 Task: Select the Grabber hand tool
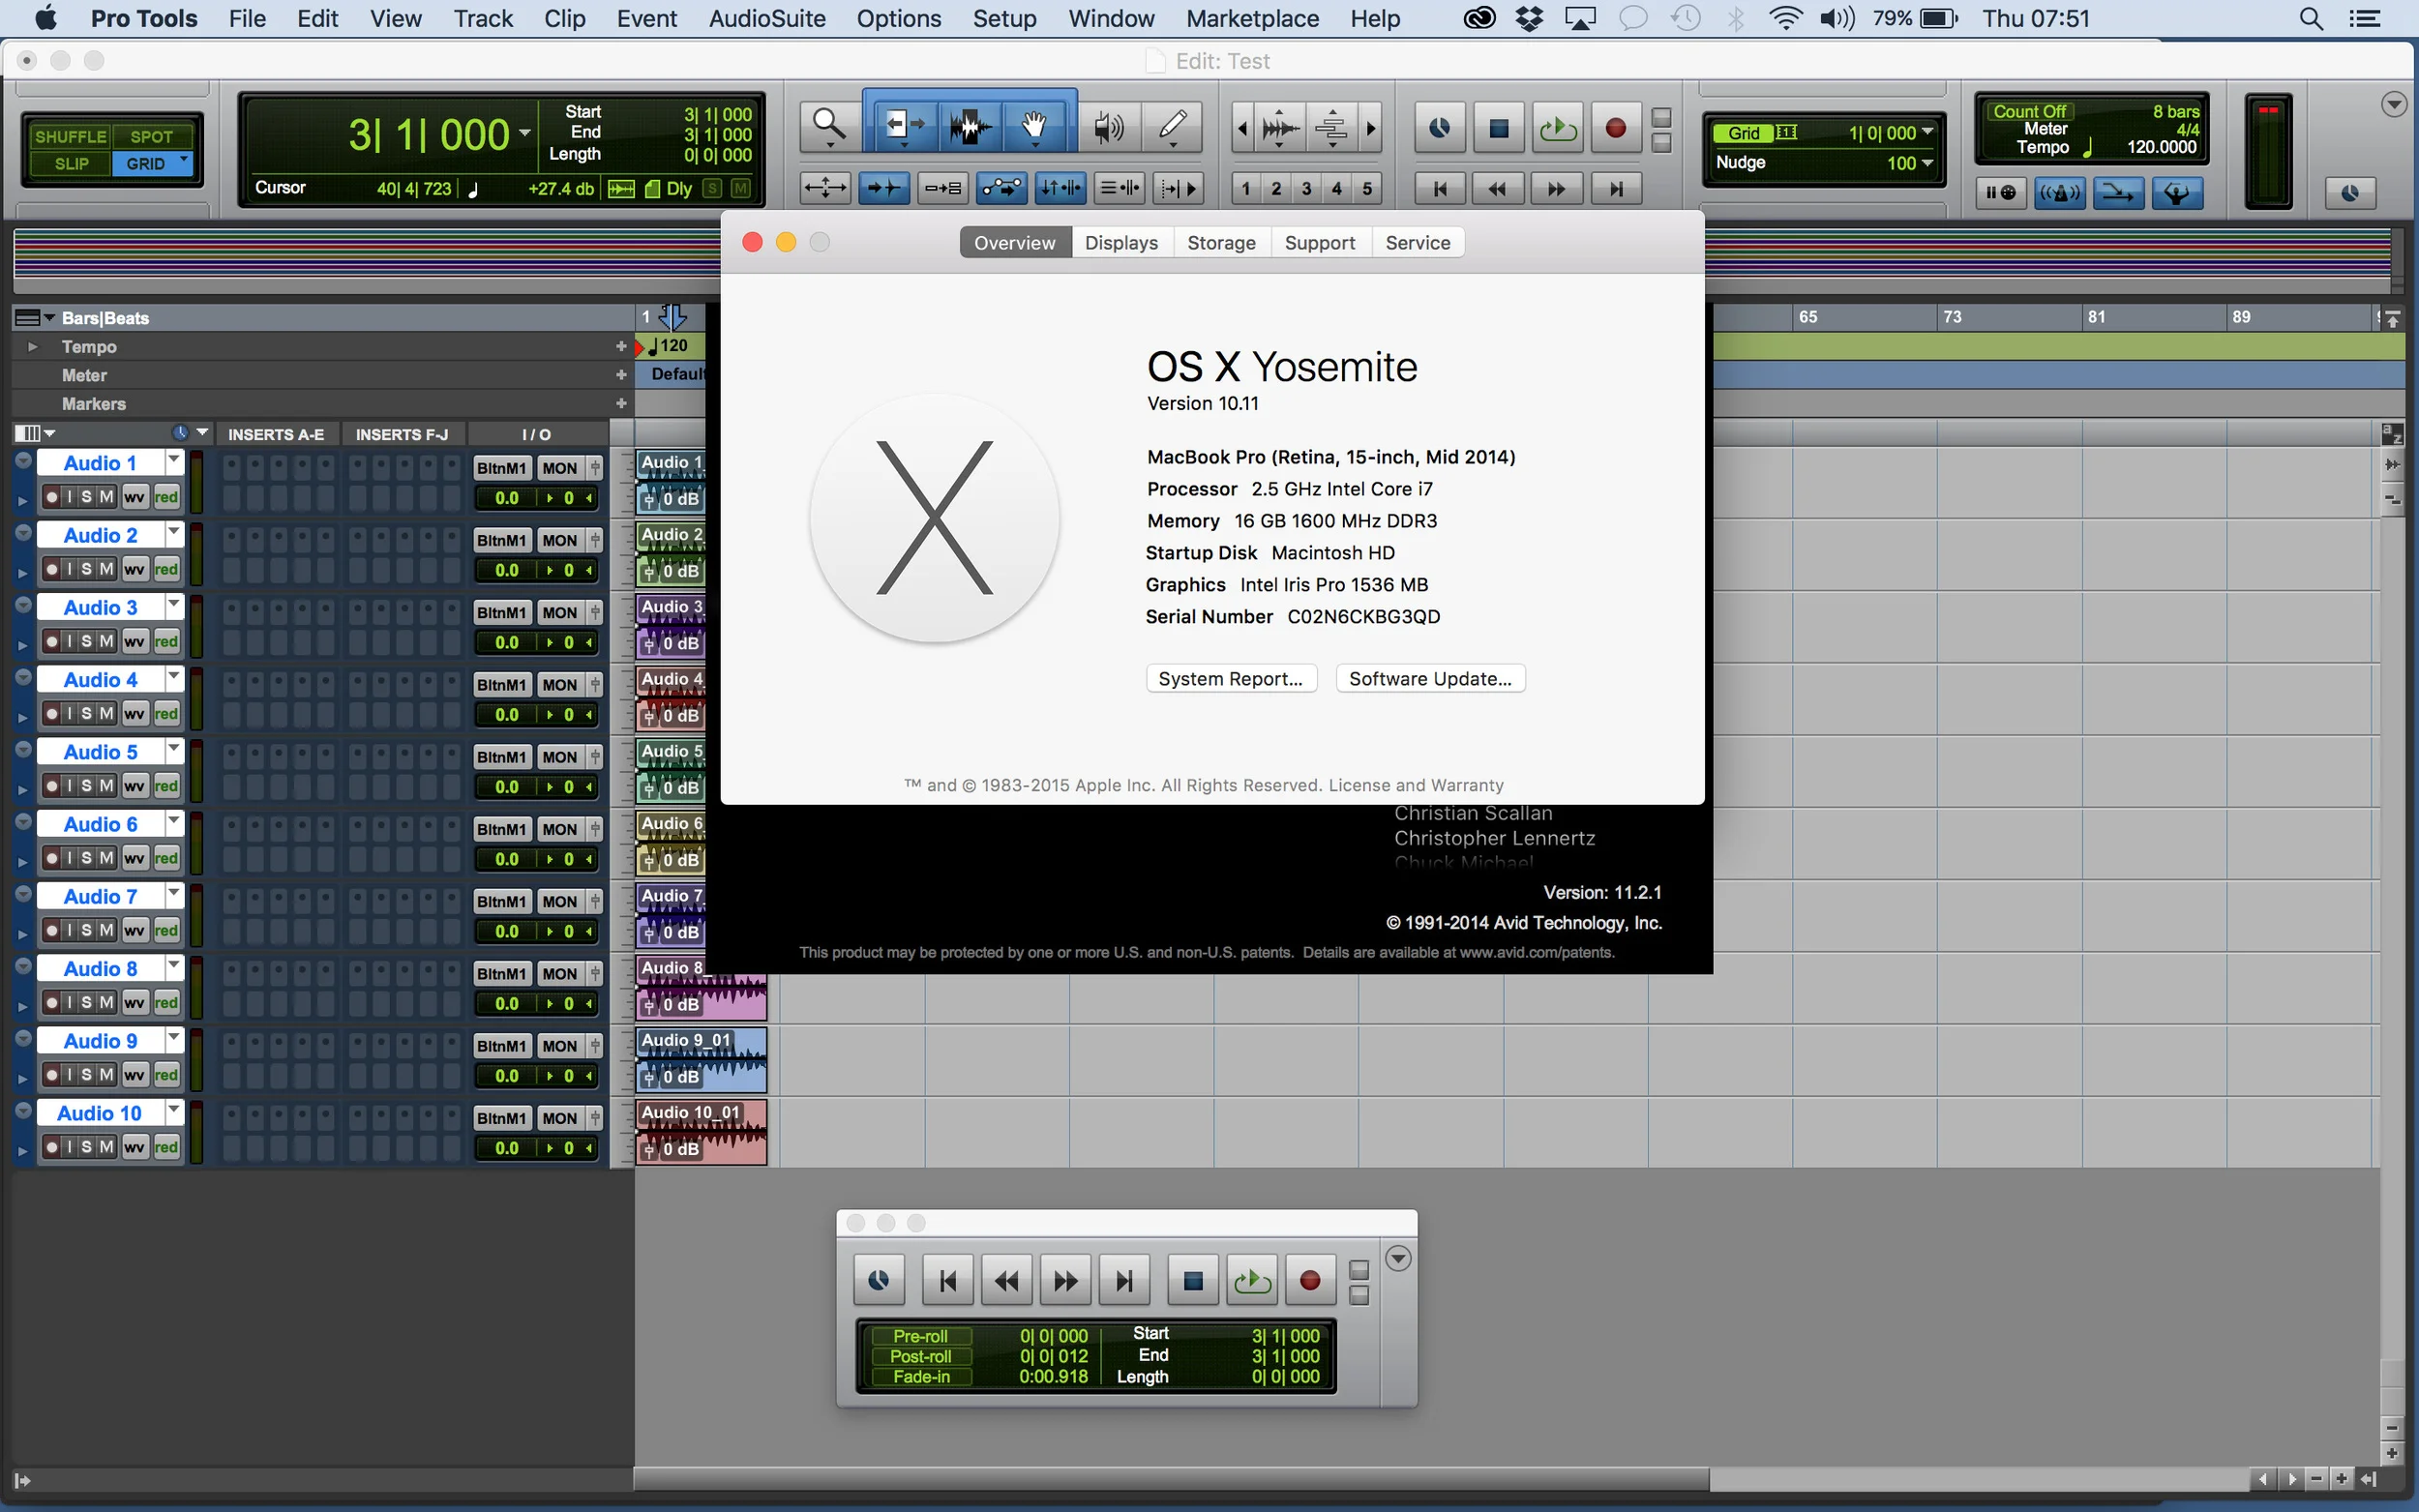[x=1034, y=127]
